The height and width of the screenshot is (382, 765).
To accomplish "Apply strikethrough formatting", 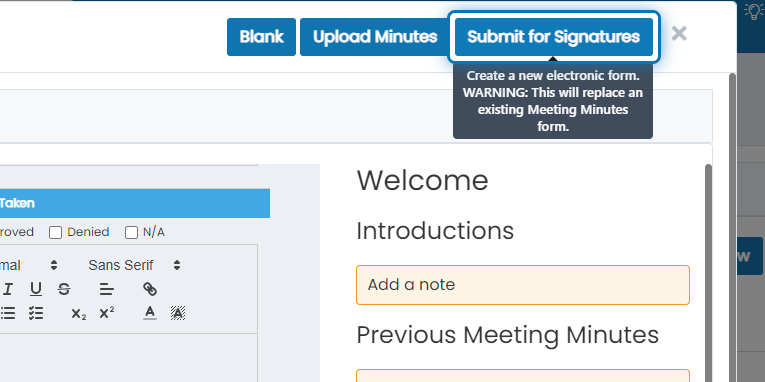I will (64, 289).
